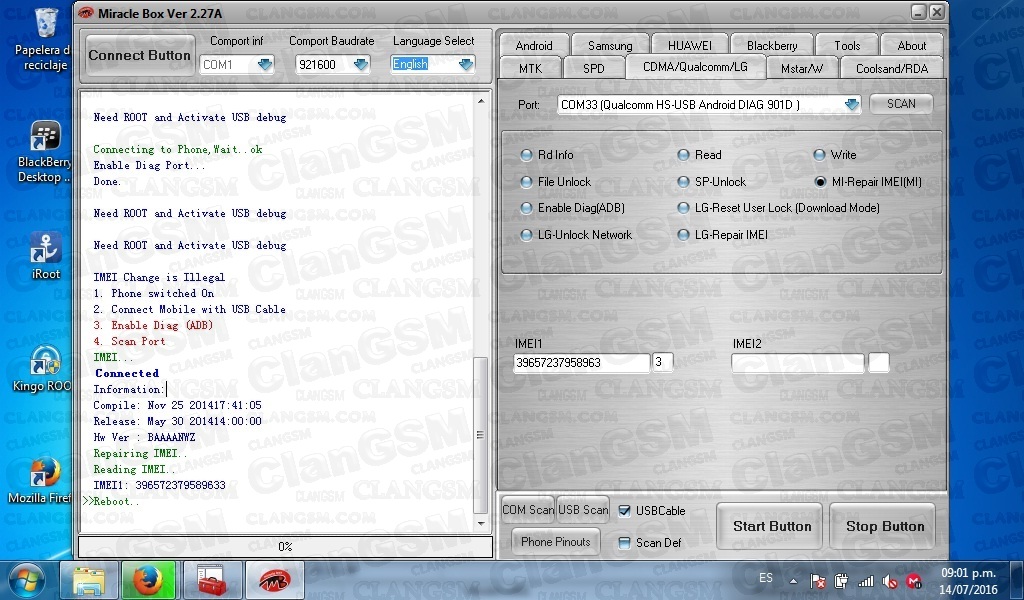
Task: Switch to the MTK tab
Action: [x=530, y=69]
